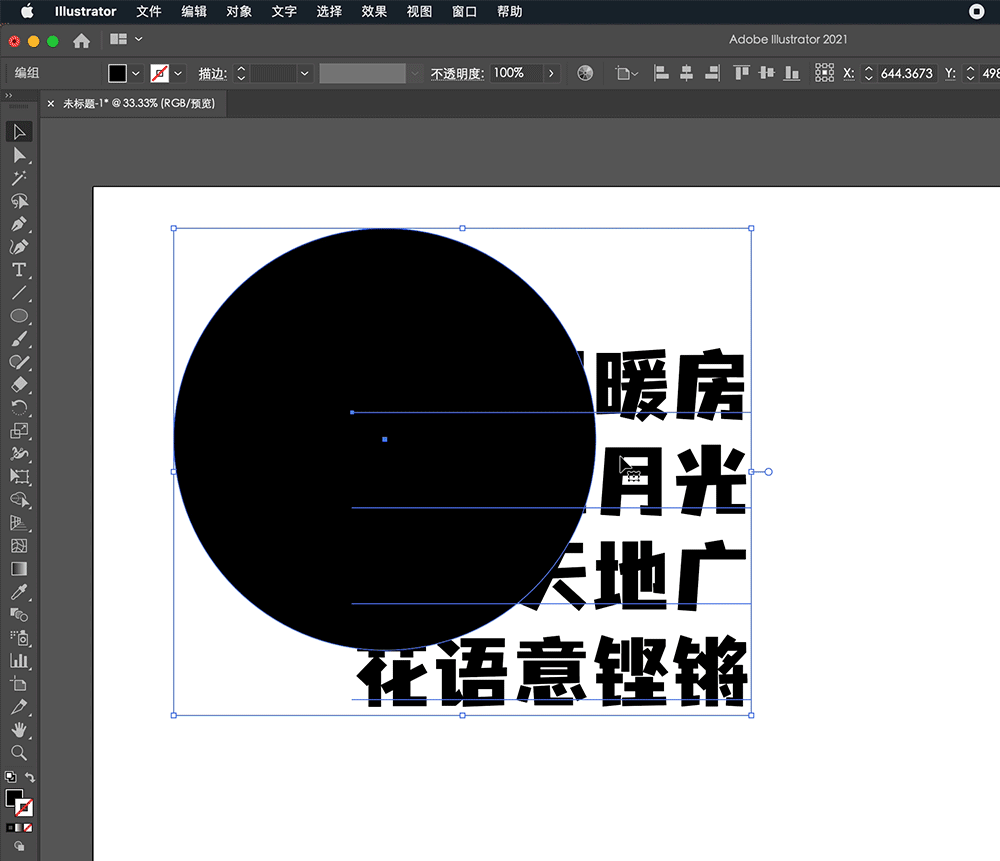Click the Home icon
1000x861 pixels.
click(81, 41)
